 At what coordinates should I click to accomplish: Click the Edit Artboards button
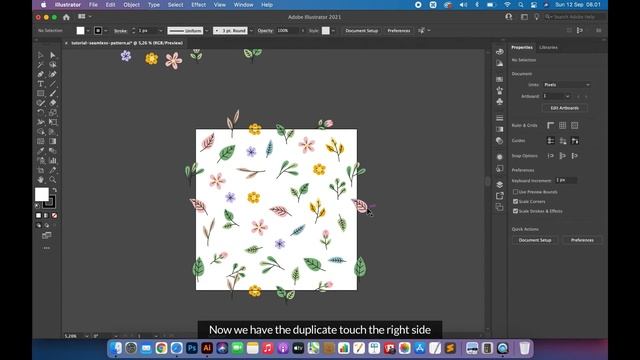pos(564,108)
